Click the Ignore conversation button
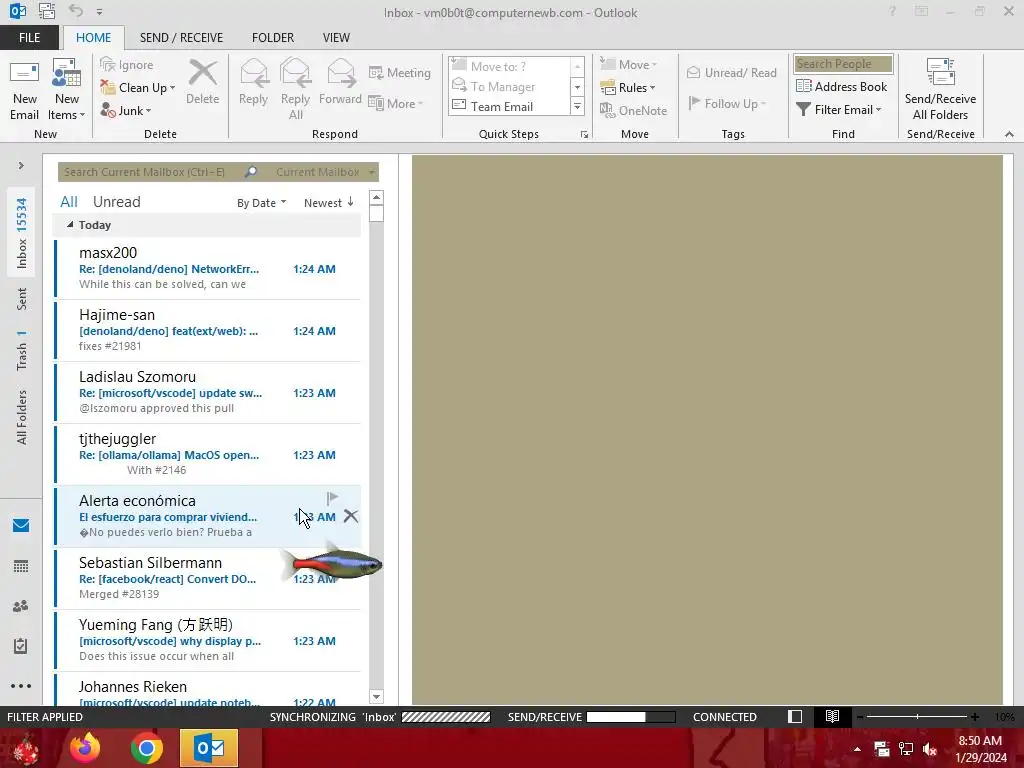The image size is (1024, 768). click(x=127, y=65)
